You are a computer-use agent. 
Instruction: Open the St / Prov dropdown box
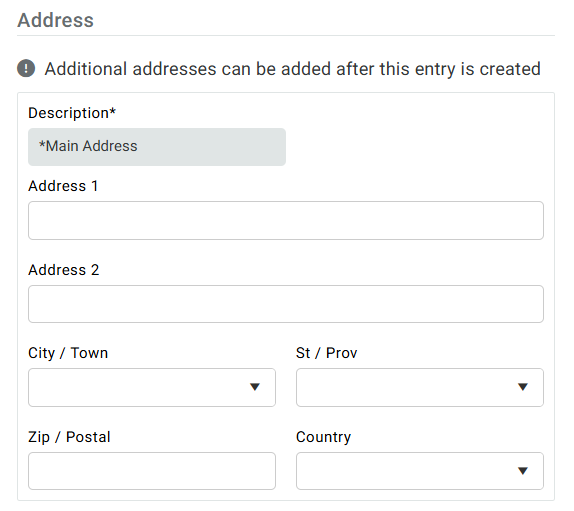click(420, 387)
